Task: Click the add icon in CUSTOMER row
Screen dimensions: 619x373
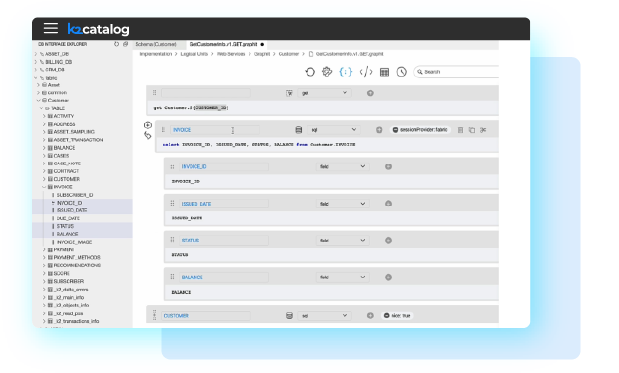Action: click(370, 315)
